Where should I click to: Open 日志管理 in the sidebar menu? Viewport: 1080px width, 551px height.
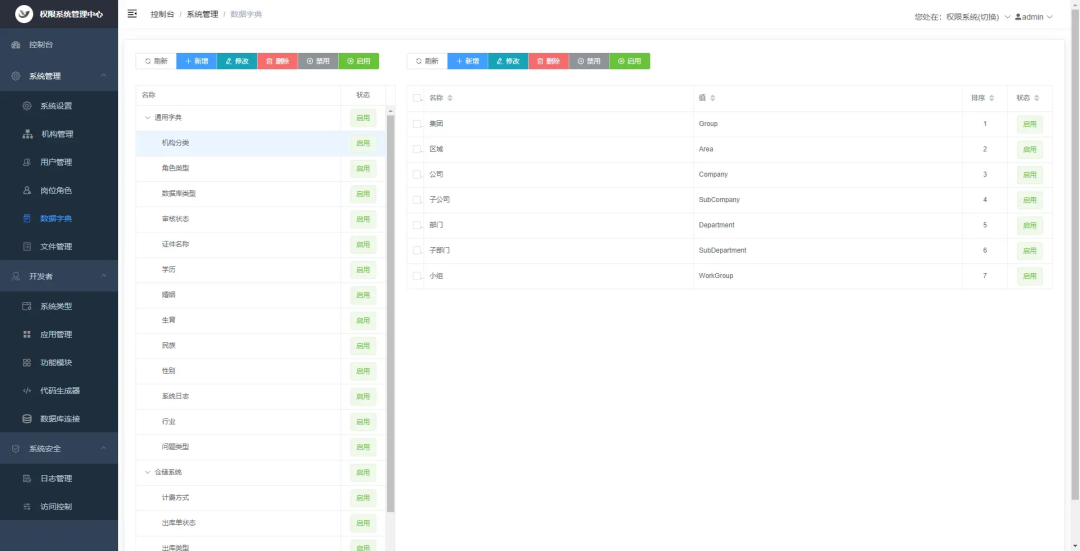point(59,479)
